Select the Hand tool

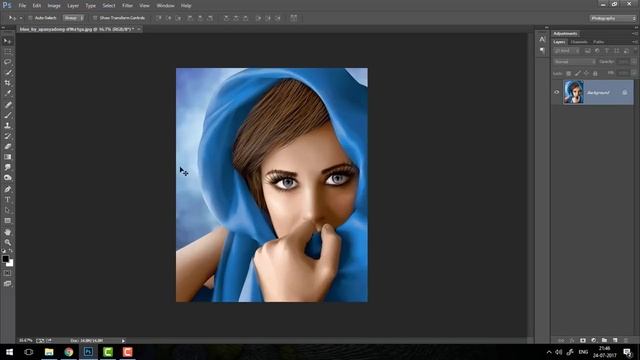[7, 232]
